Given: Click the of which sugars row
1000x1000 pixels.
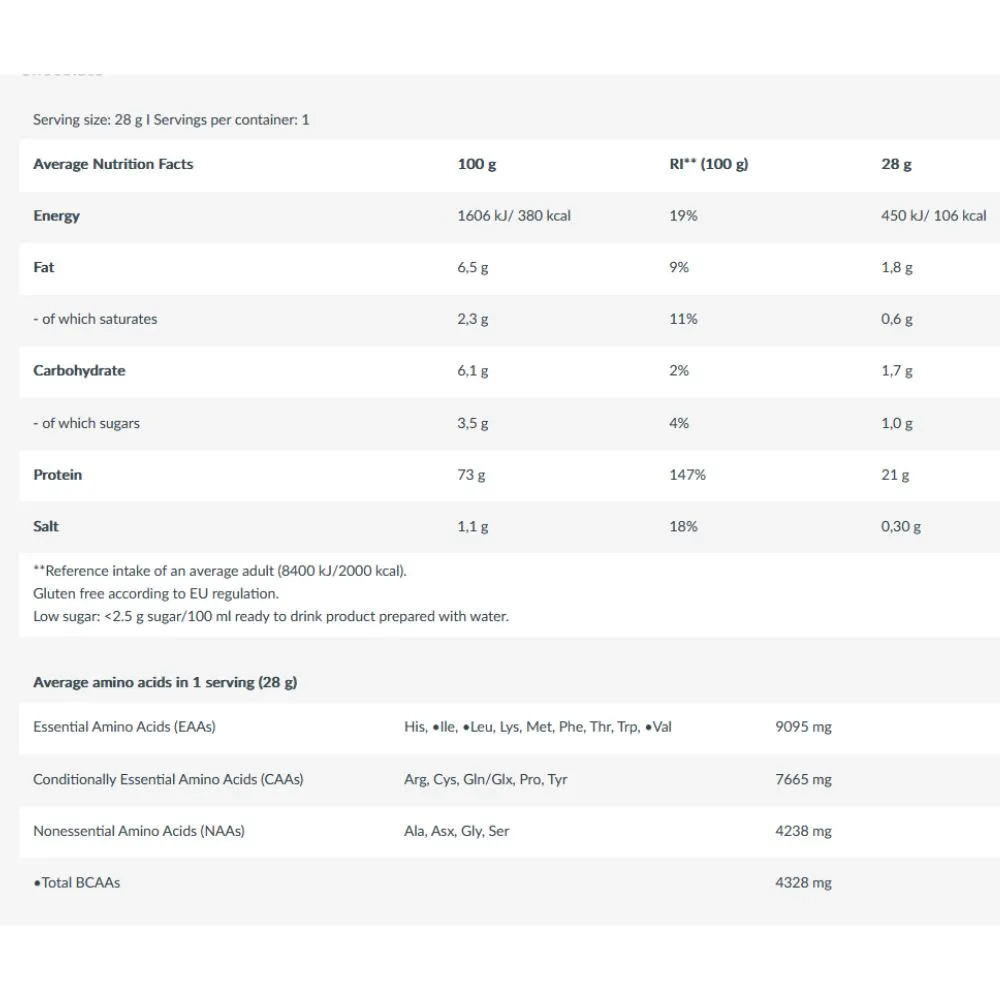Looking at the screenshot, I should pos(510,423).
